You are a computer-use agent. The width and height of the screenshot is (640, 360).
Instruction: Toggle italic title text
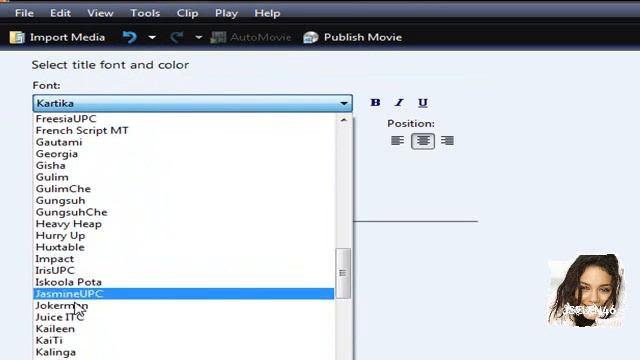[x=399, y=102]
